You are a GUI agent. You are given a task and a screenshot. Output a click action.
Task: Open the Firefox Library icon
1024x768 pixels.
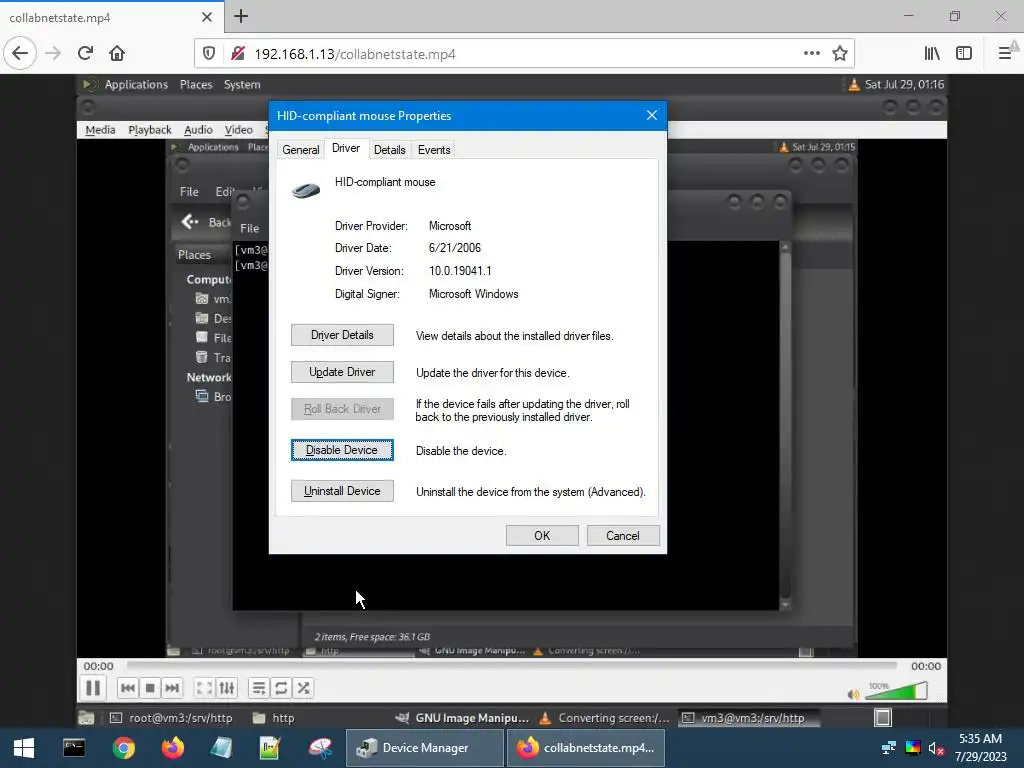(x=932, y=54)
